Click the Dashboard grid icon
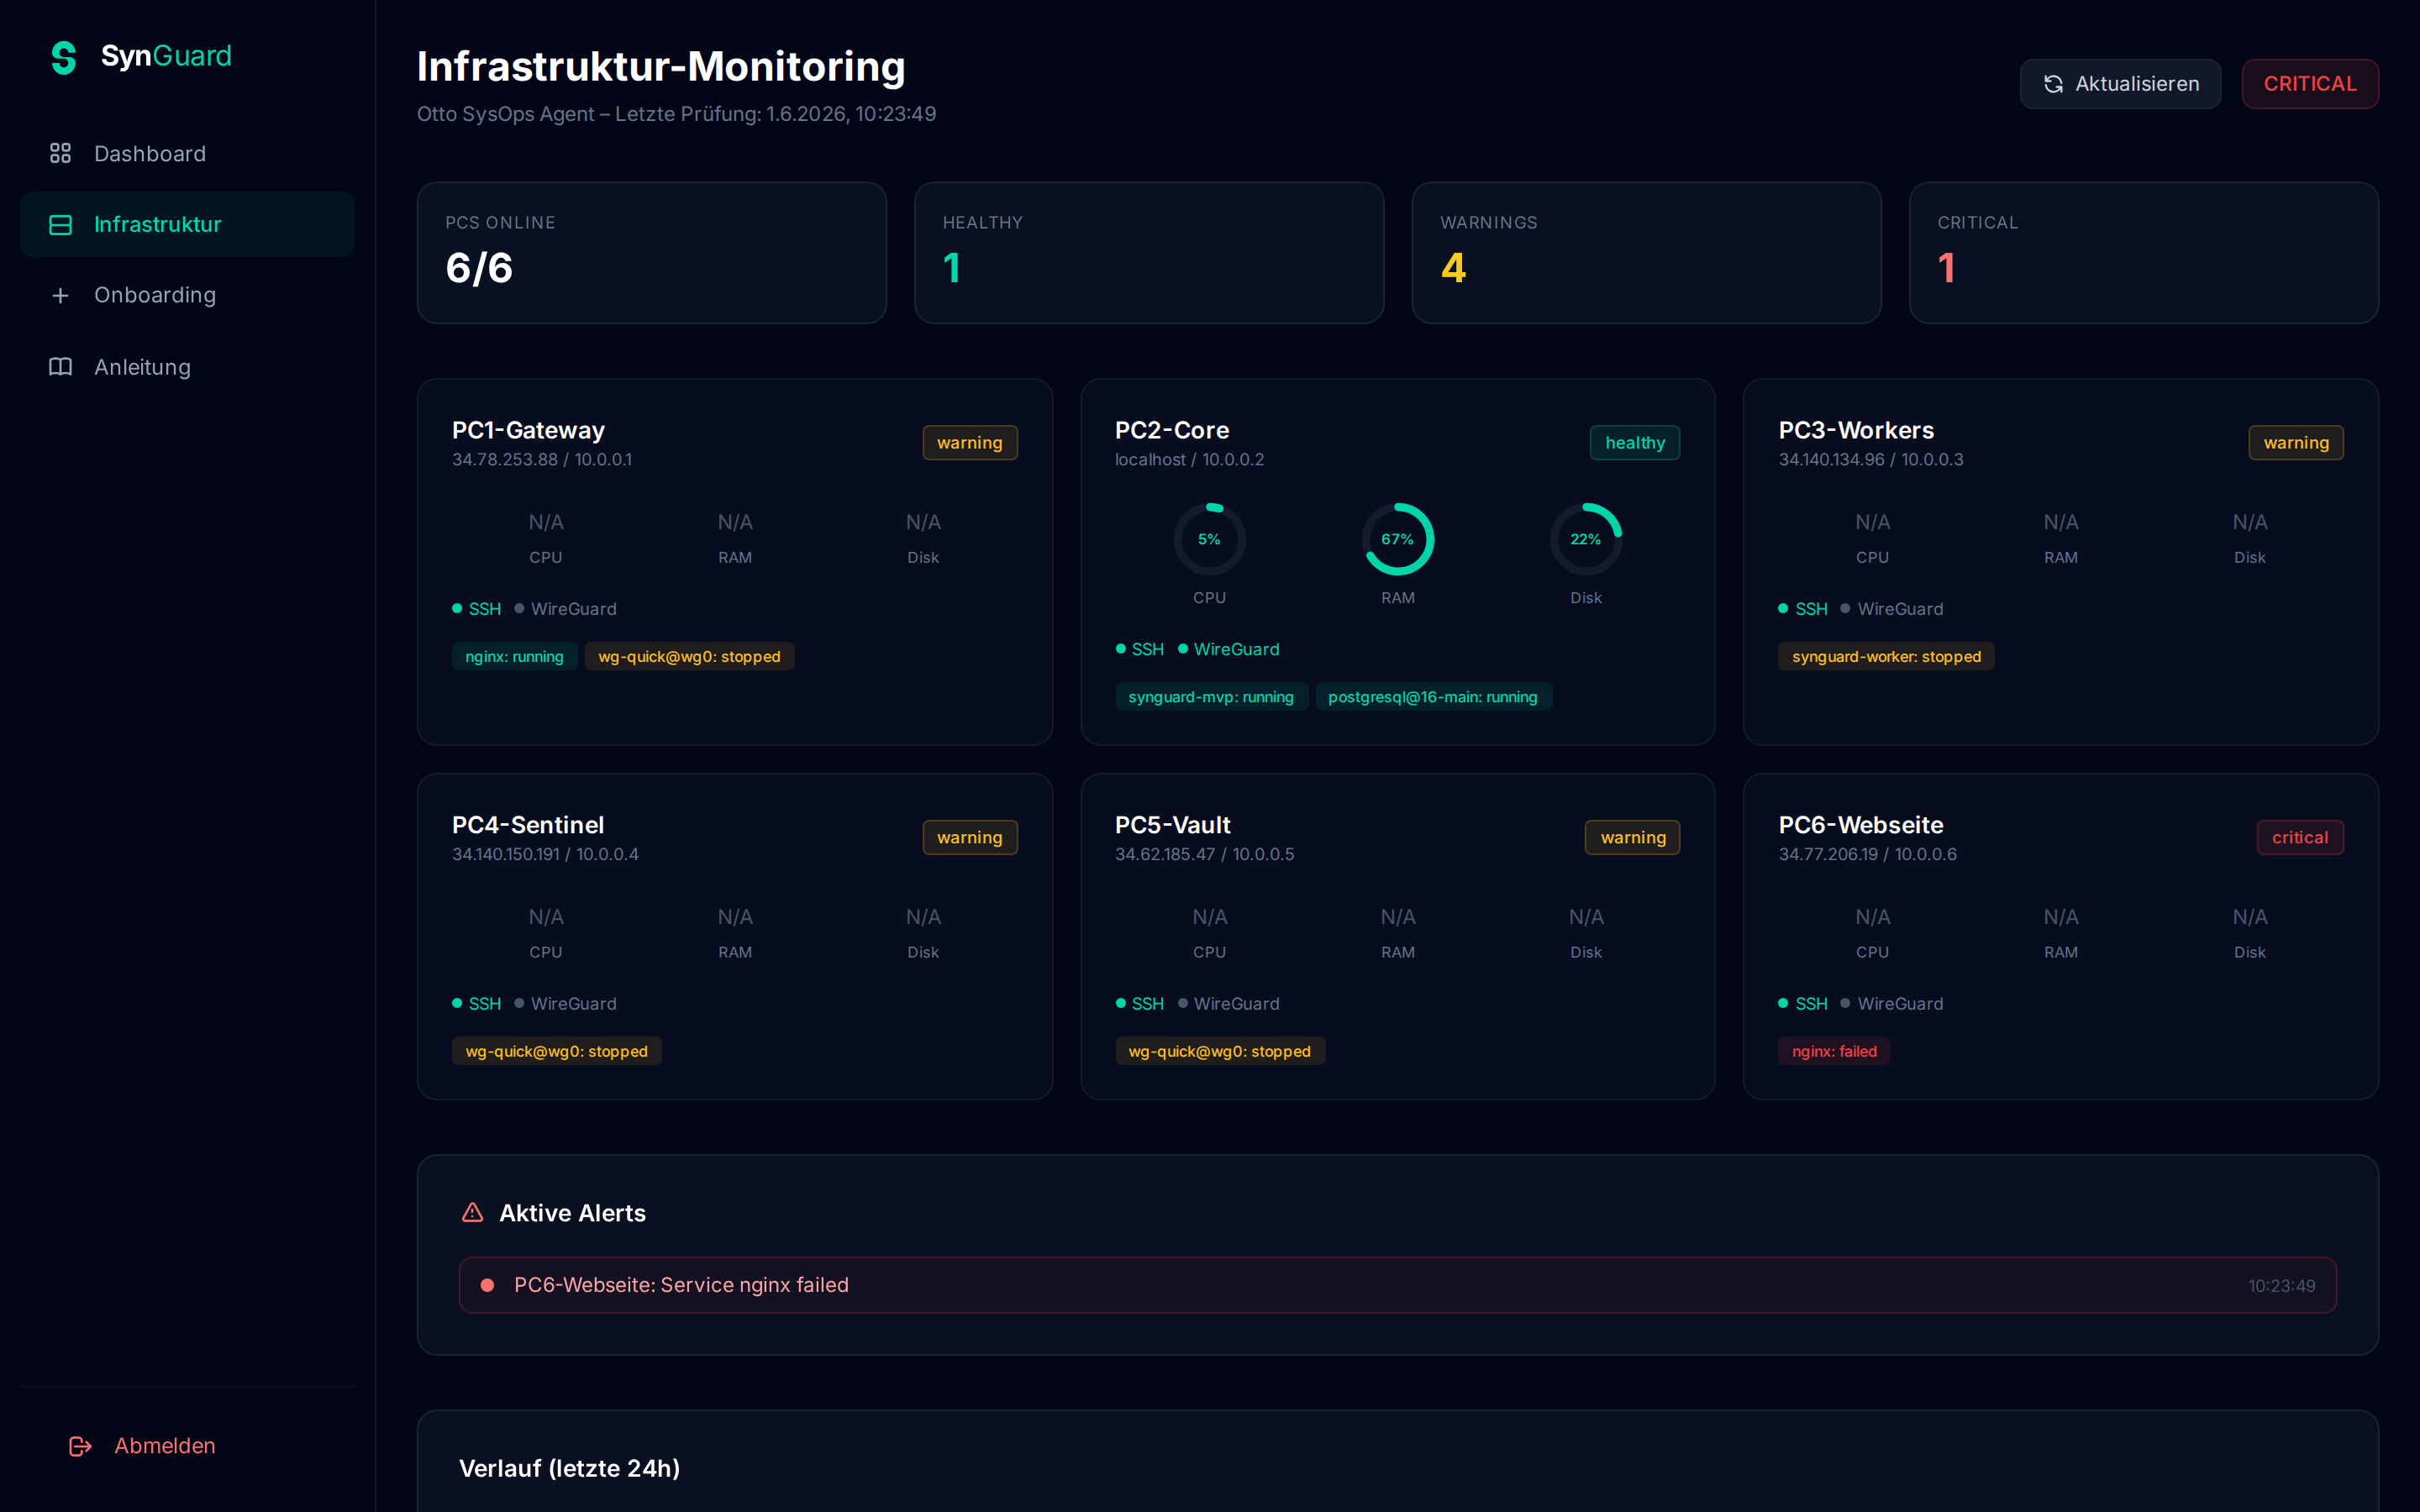2420x1512 pixels. pos(60,153)
